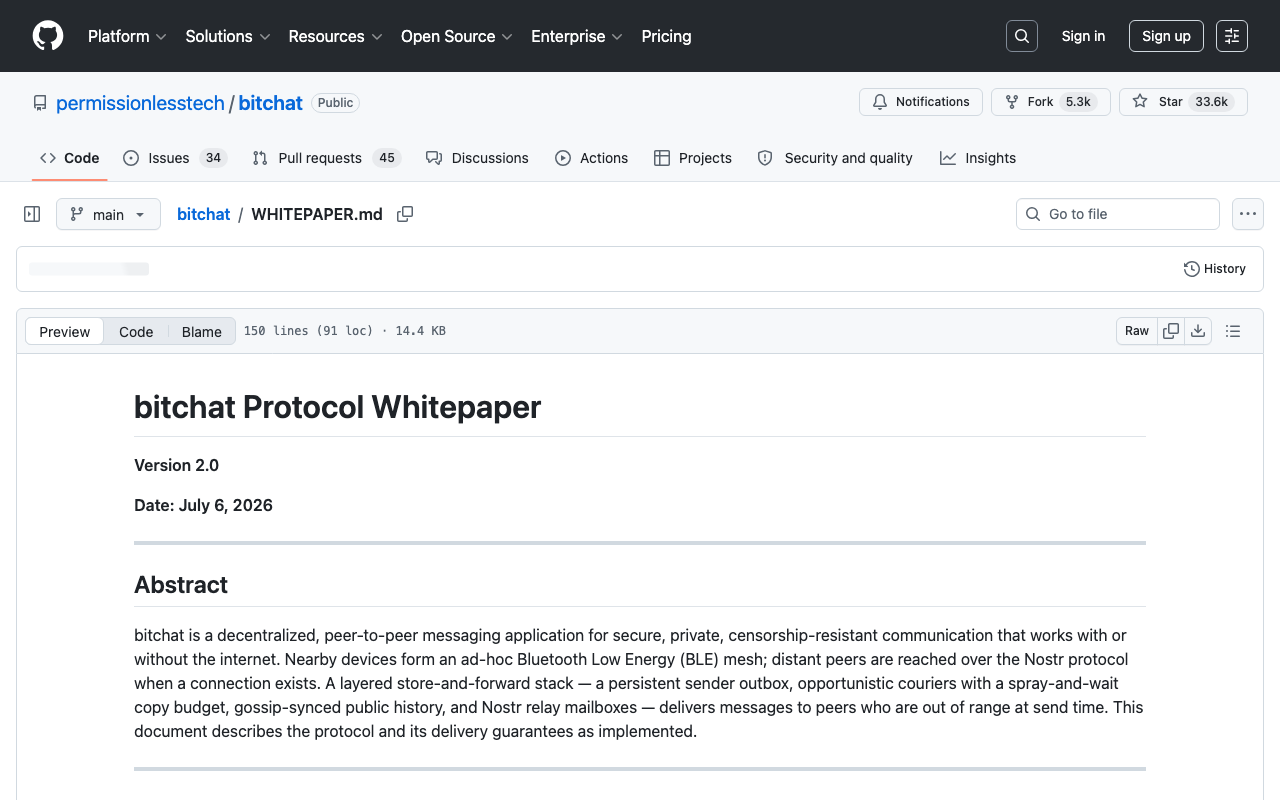Open the Projects tab
Image resolution: width=1280 pixels, height=800 pixels.
point(693,158)
